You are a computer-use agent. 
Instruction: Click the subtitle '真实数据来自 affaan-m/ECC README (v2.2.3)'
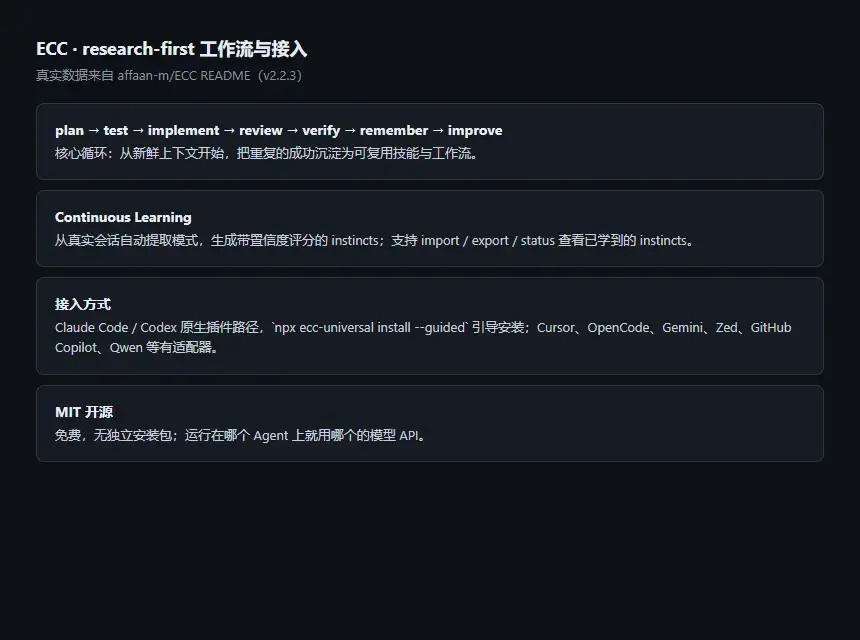tap(169, 76)
